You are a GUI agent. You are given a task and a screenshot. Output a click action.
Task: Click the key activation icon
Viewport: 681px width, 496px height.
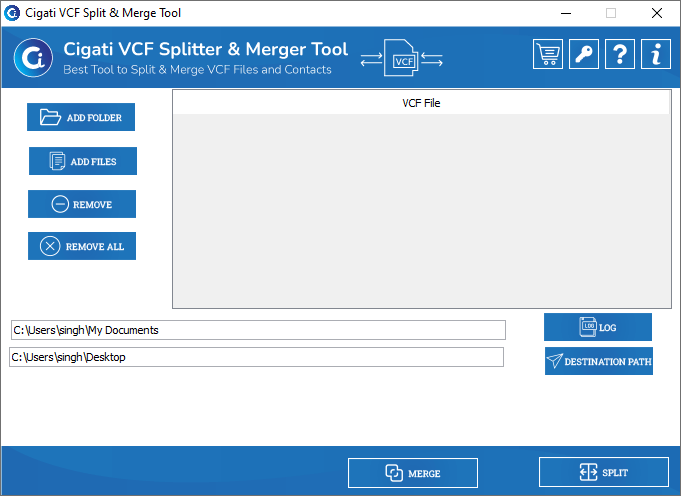(x=584, y=54)
